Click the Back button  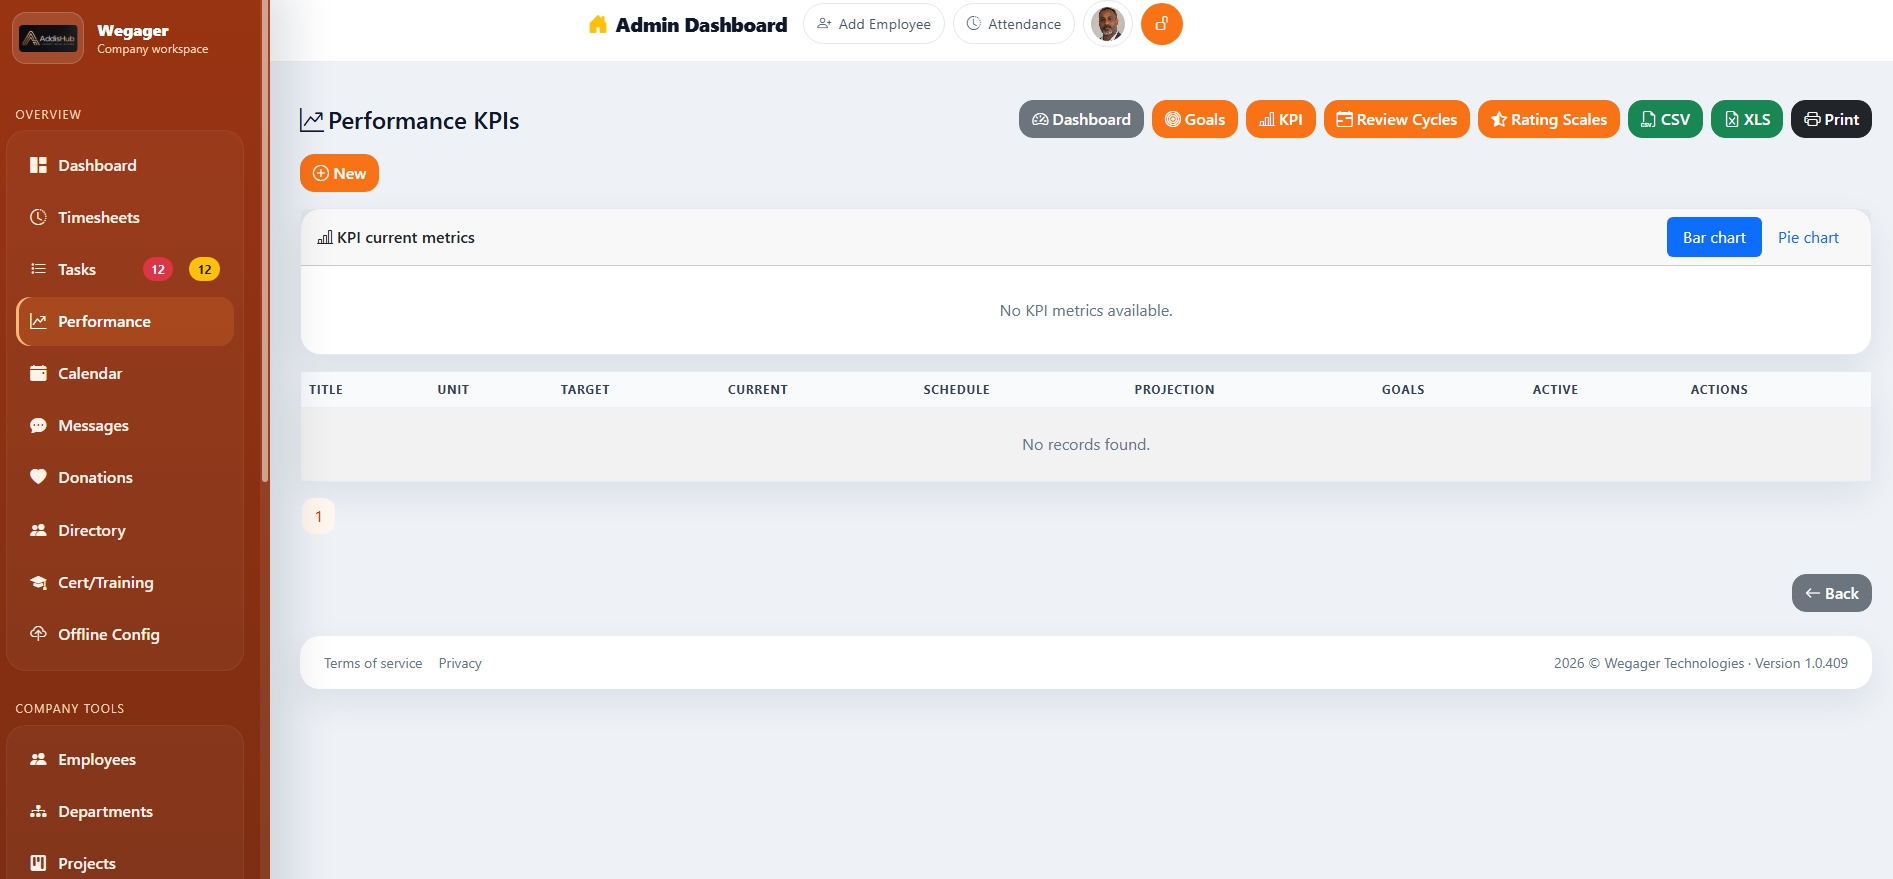[x=1831, y=593]
